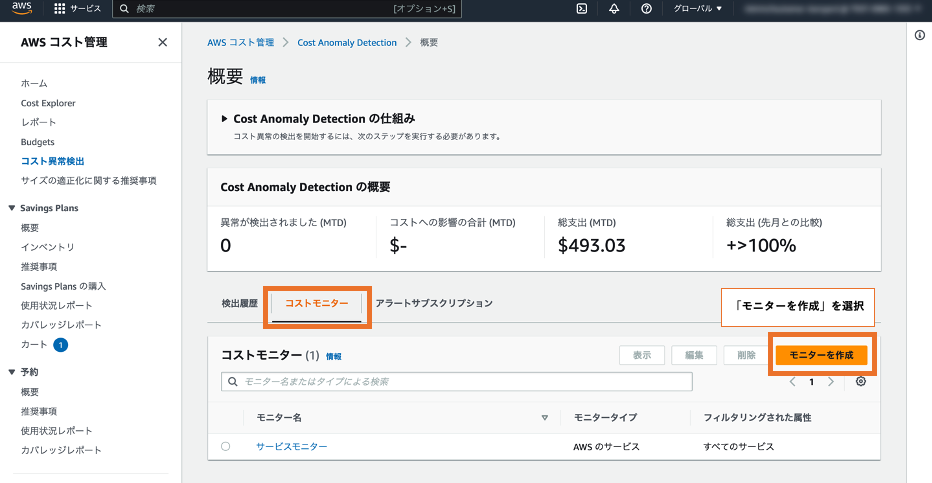This screenshot has height=483, width=932.
Task: Click サービス label in top navigation
Action: (86, 8)
